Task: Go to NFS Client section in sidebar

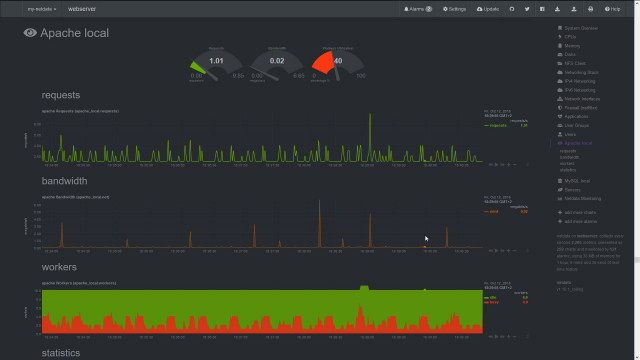Action: (x=571, y=63)
